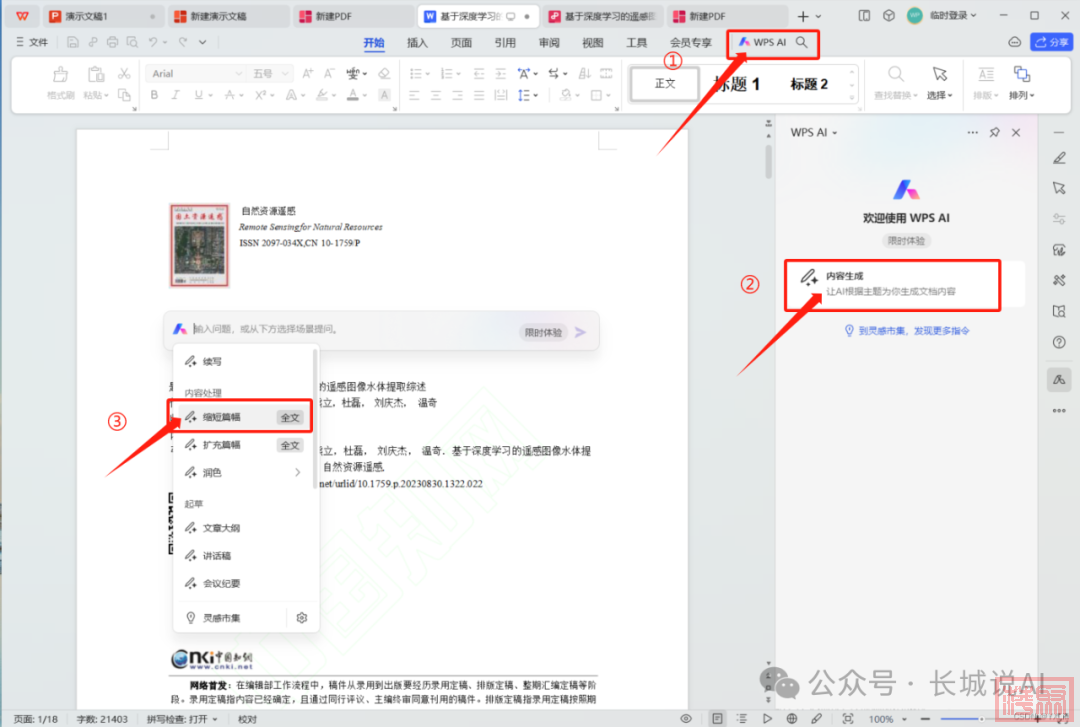This screenshot has height=727, width=1080.
Task: Click the send arrow in AI input
Action: pos(581,332)
